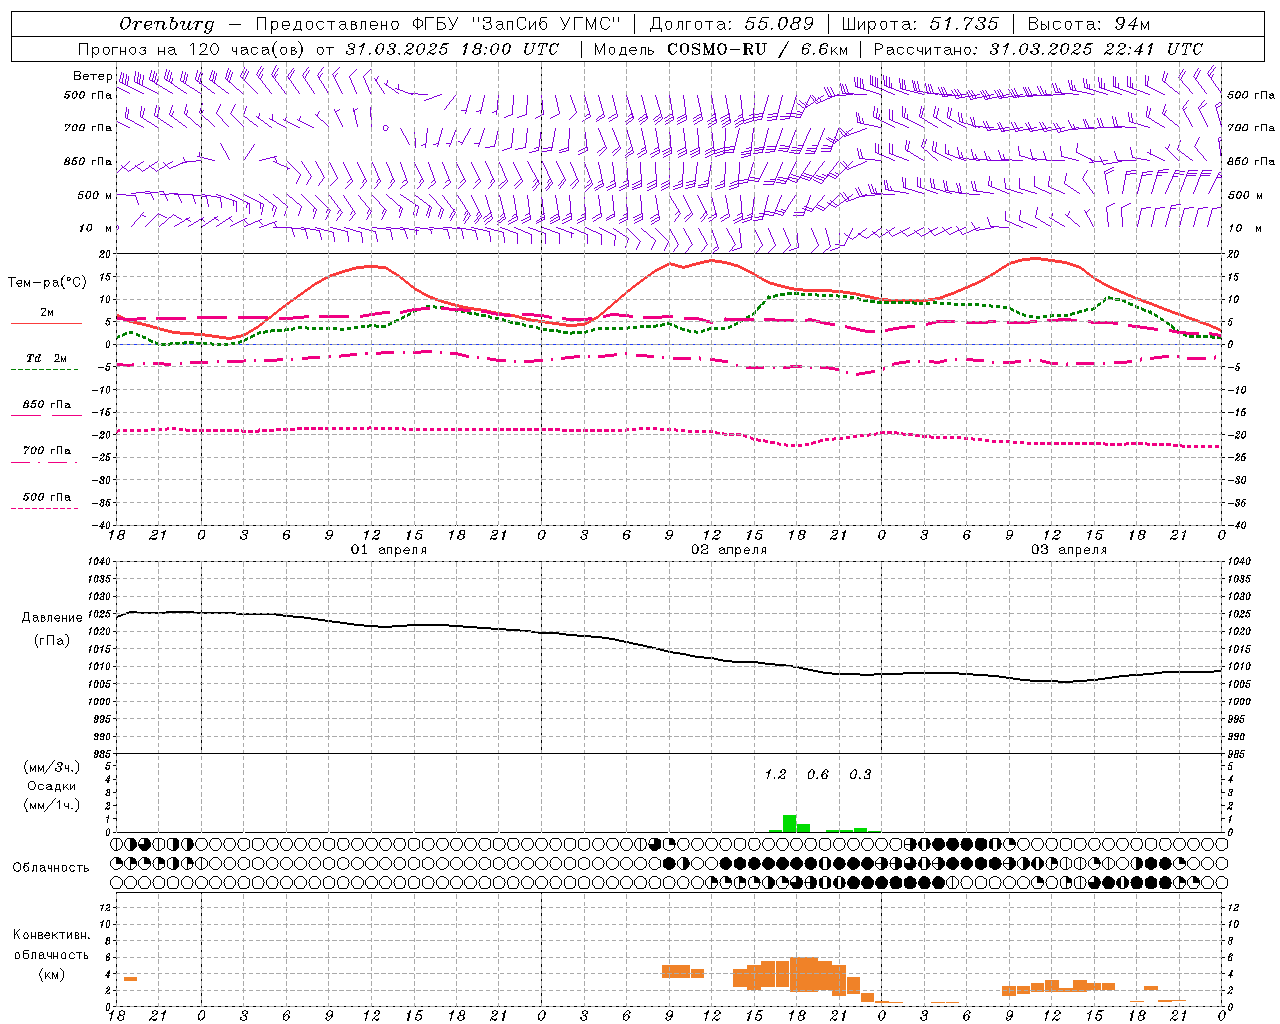Click the 'Тем-ра(°C)' temperature axis label
The height and width of the screenshot is (1024, 1280).
tap(47, 283)
